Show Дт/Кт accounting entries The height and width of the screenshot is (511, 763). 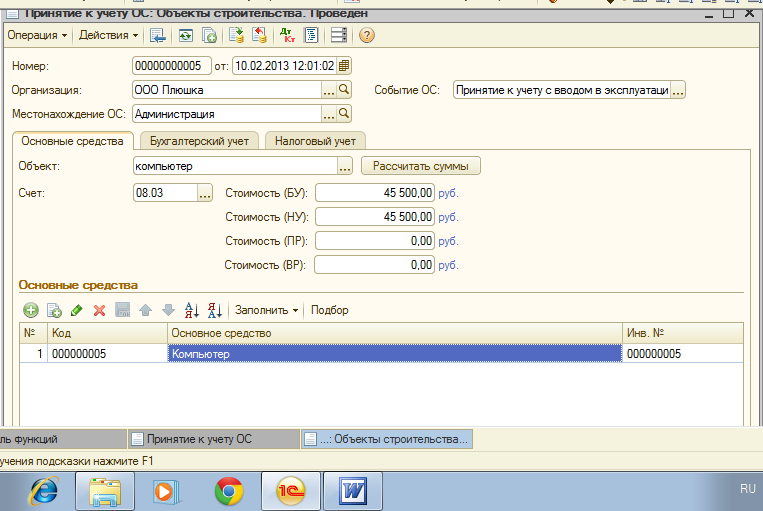pos(288,35)
